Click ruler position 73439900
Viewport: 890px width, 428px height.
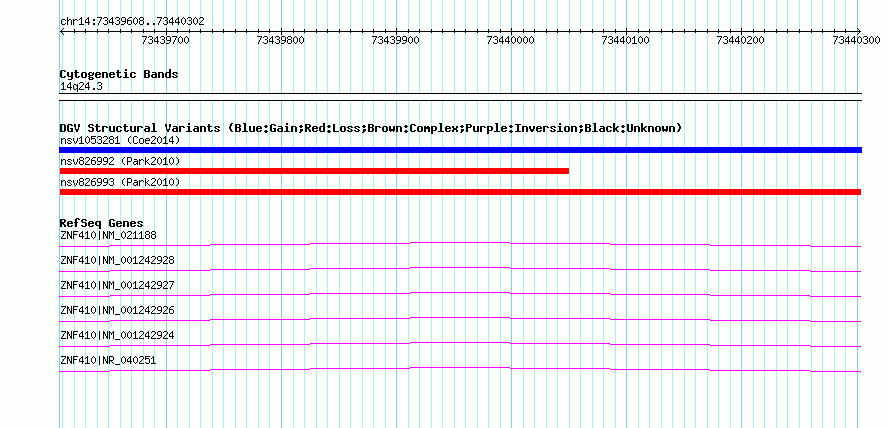click(396, 40)
